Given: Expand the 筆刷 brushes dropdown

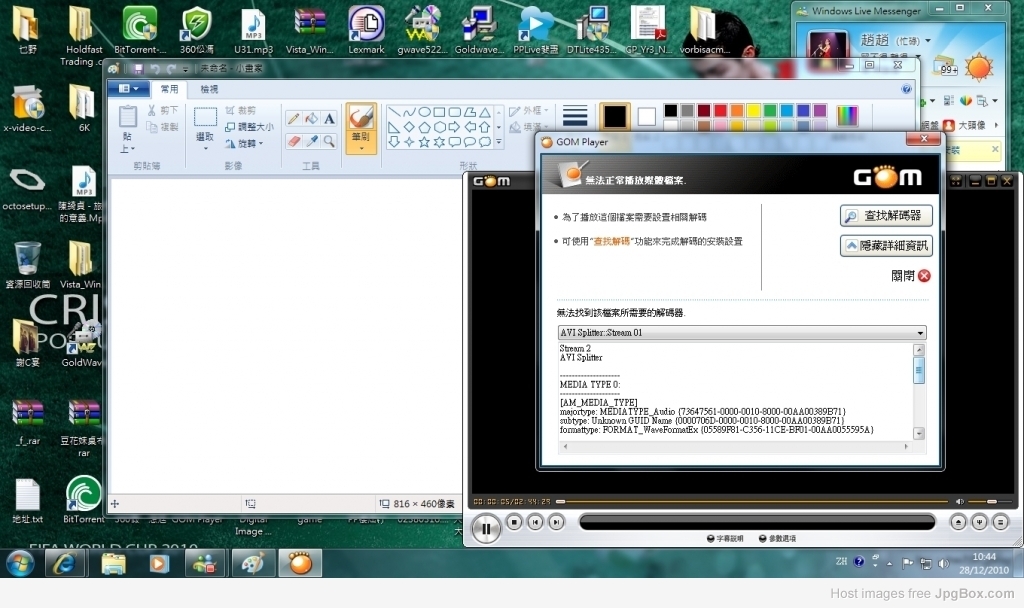Looking at the screenshot, I should 361,146.
